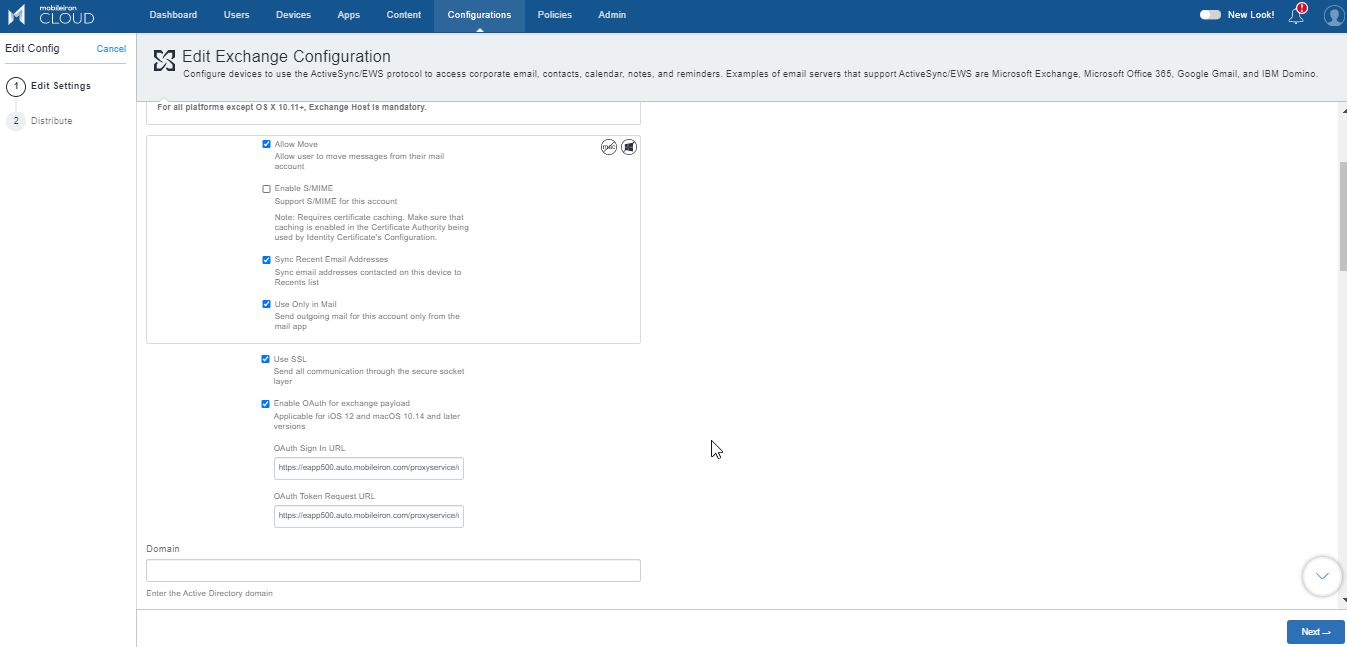
Task: Click the macOS platform icon
Action: 609,147
